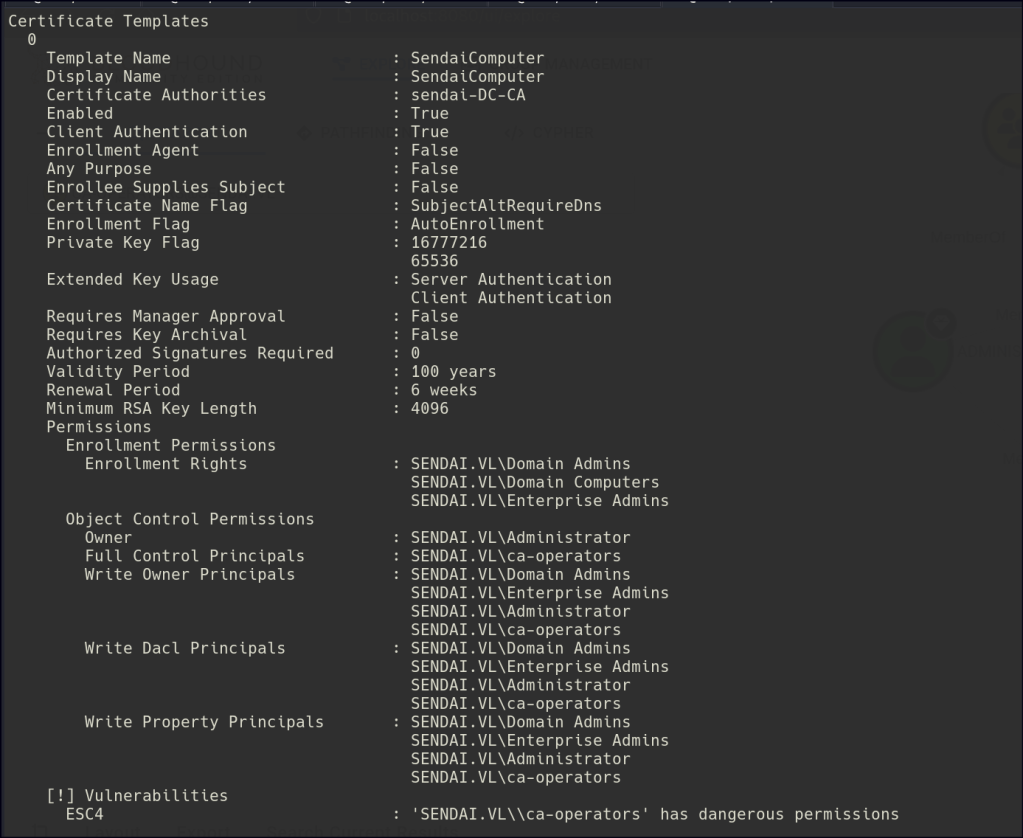Click the 4096 minimum RSA key length
Image resolution: width=1023 pixels, height=838 pixels.
click(429, 408)
